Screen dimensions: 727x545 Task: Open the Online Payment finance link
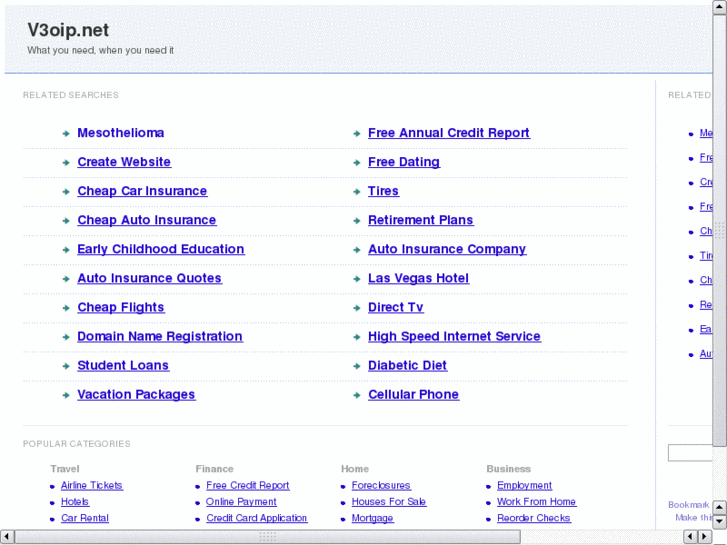pos(241,502)
